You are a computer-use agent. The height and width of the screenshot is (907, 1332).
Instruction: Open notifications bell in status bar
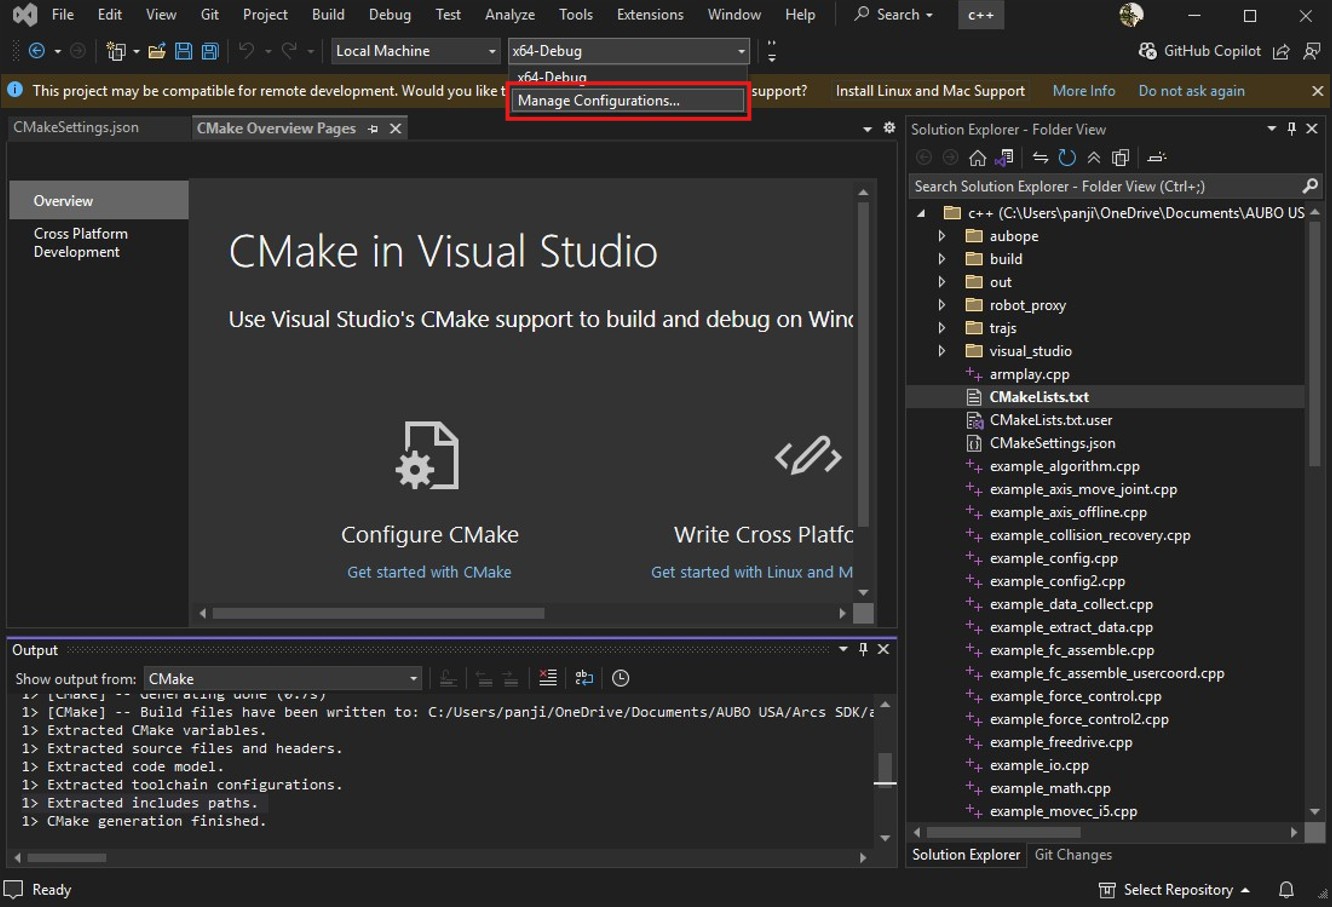click(1287, 890)
